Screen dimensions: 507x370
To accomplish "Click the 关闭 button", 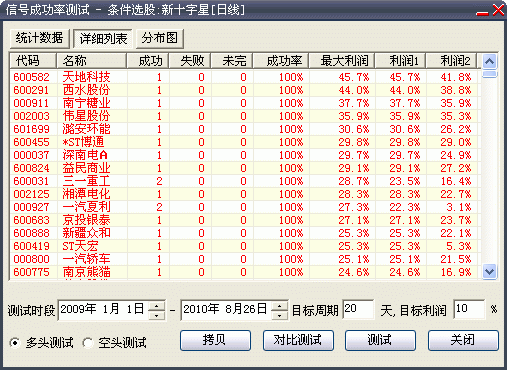I will tap(463, 340).
